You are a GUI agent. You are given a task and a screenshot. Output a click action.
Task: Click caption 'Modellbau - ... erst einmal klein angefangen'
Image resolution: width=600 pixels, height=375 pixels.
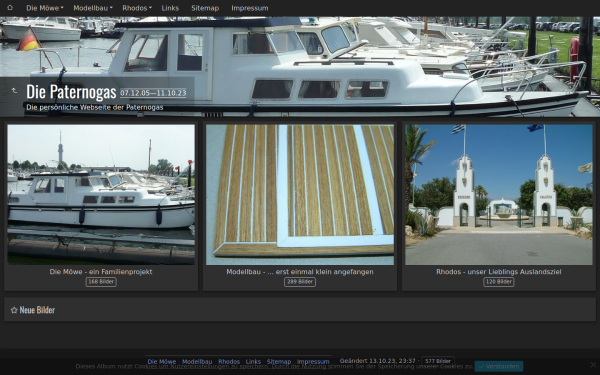300,272
